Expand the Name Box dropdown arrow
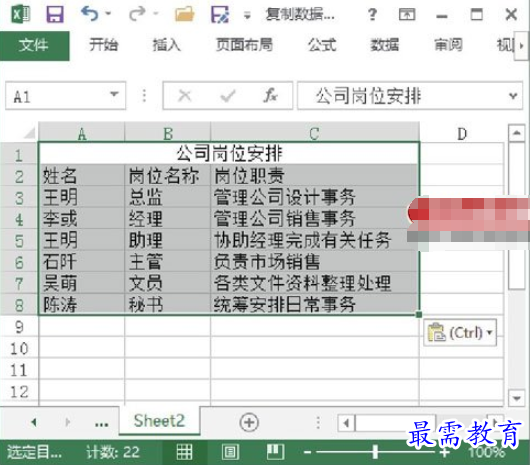The height and width of the screenshot is (465, 530). click(115, 94)
